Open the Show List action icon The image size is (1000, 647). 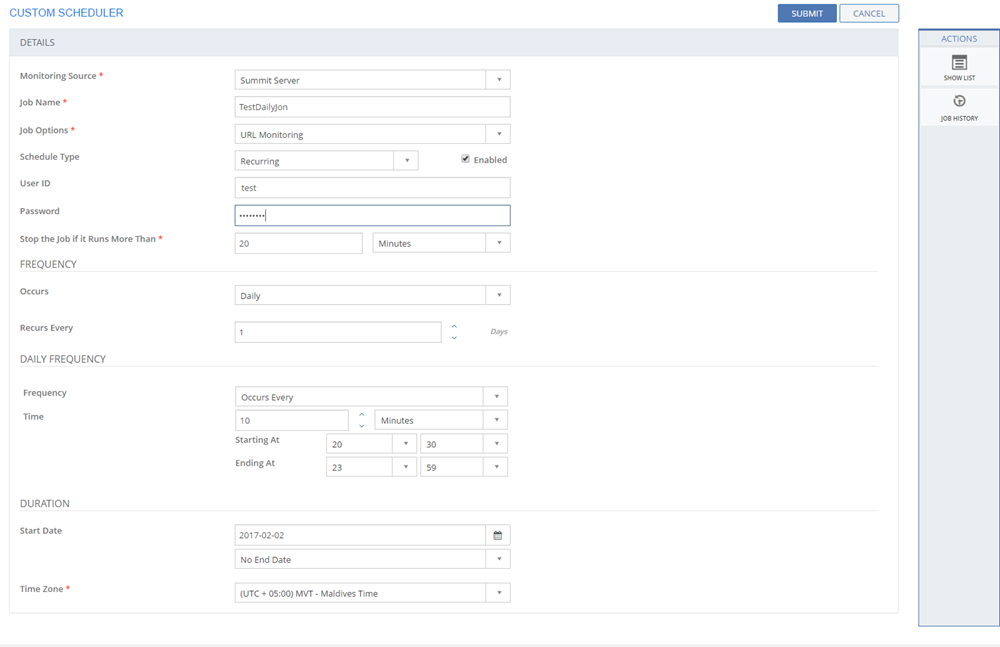click(959, 64)
